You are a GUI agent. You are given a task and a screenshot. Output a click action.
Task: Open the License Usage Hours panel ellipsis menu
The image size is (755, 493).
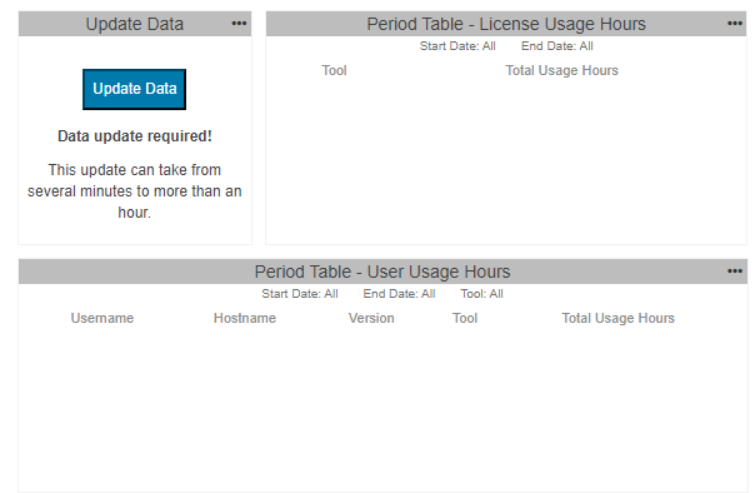pos(734,24)
